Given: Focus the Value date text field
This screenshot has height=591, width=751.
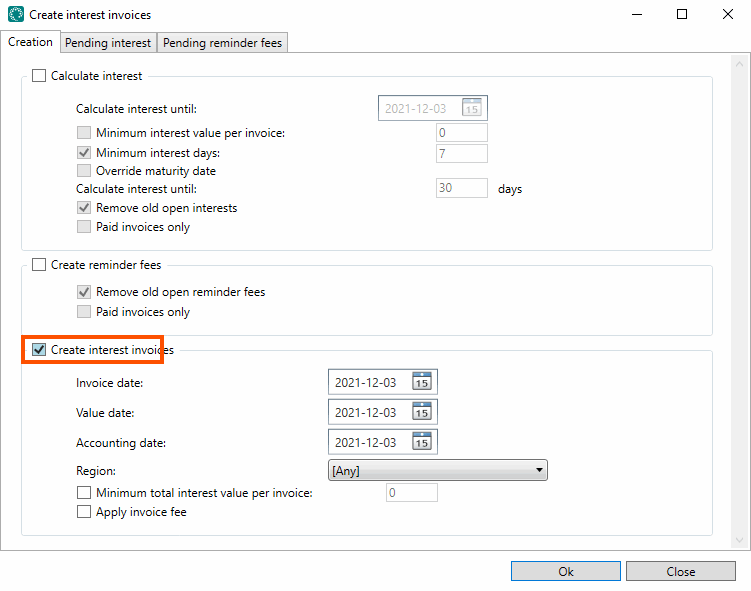Looking at the screenshot, I should point(366,412).
